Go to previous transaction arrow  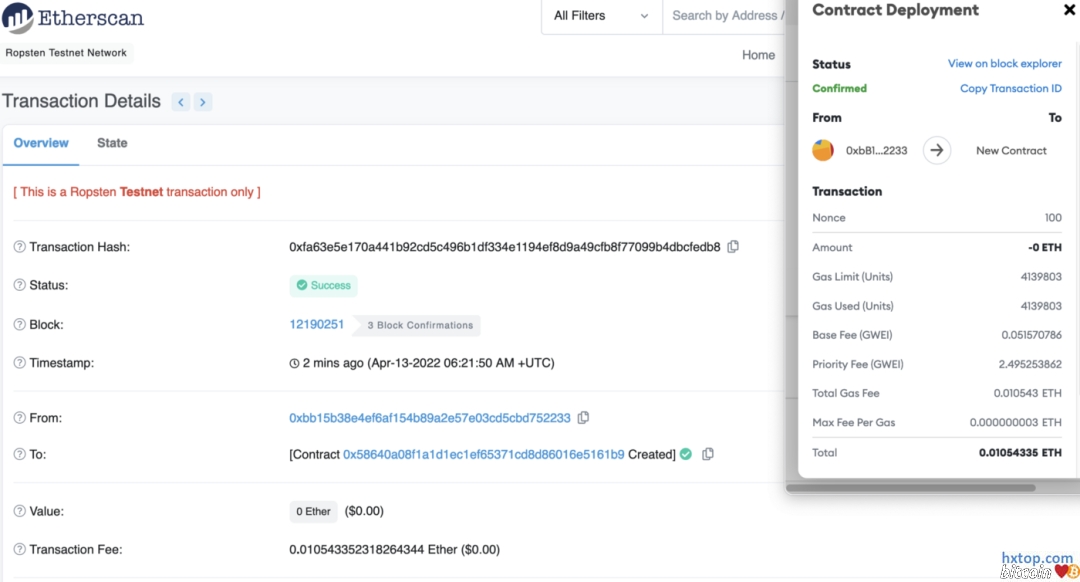[x=181, y=102]
